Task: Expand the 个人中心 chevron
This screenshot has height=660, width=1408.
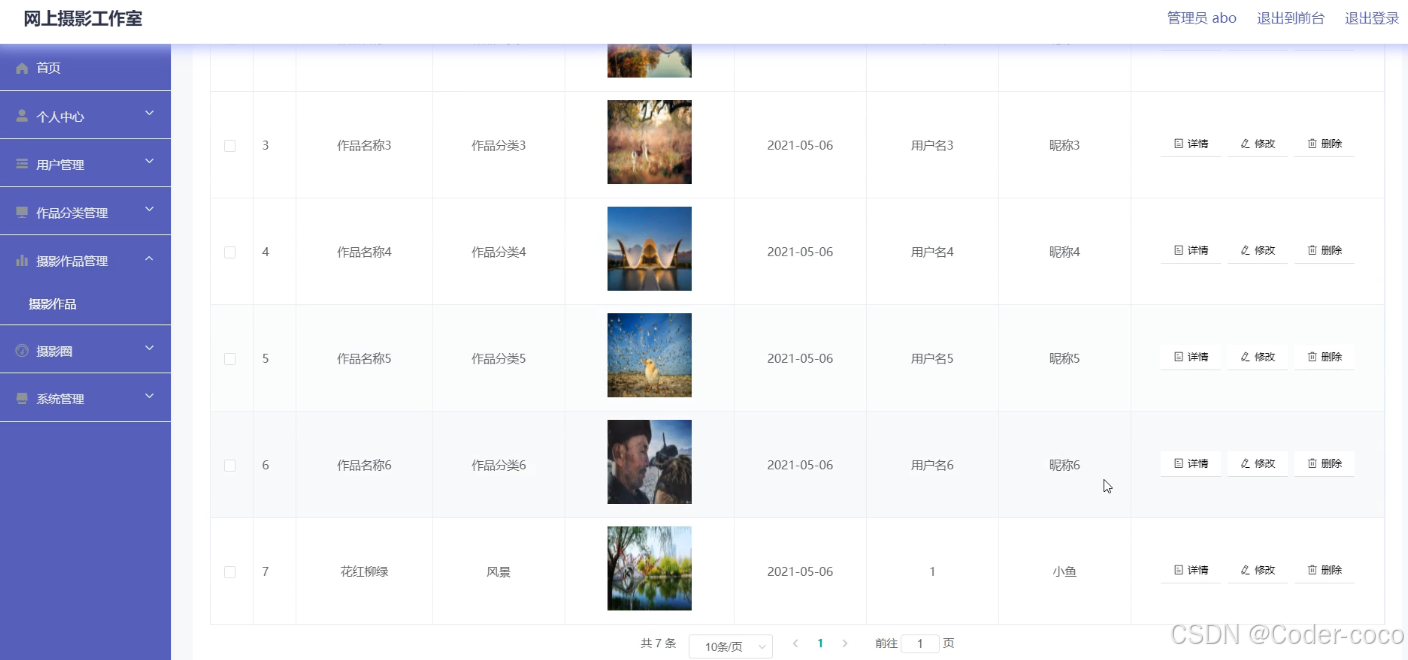Action: click(149, 114)
